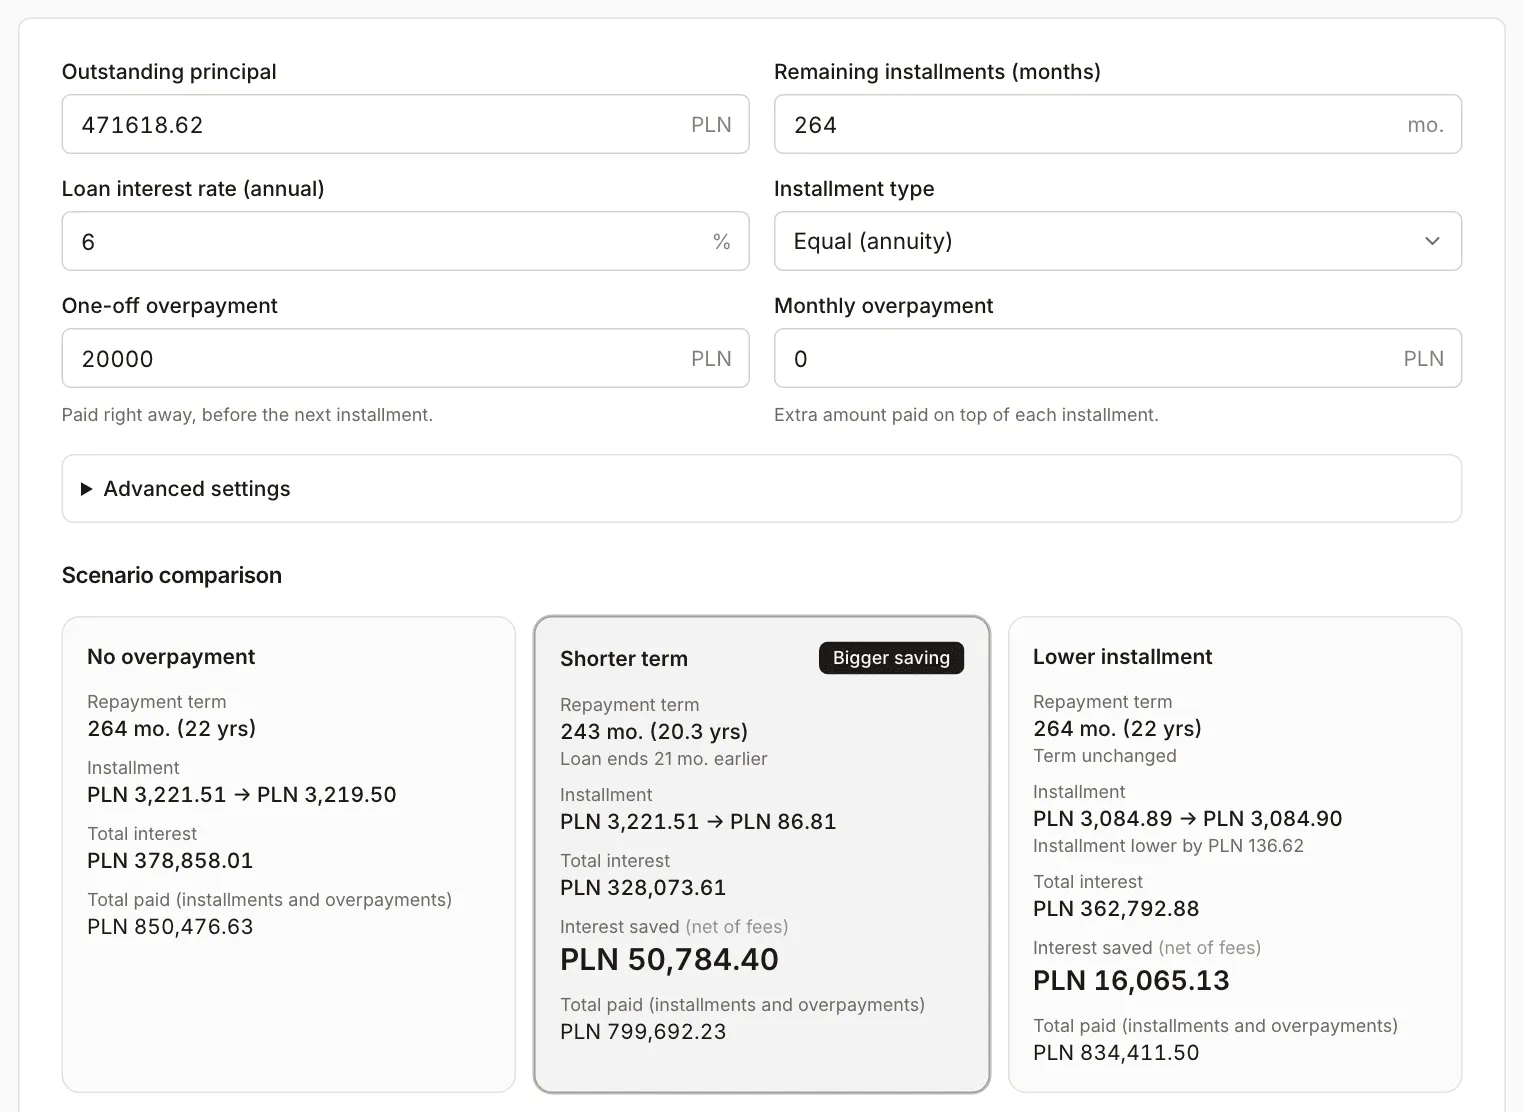The width and height of the screenshot is (1524, 1112).
Task: Select the One-off overpayment field
Action: (405, 358)
